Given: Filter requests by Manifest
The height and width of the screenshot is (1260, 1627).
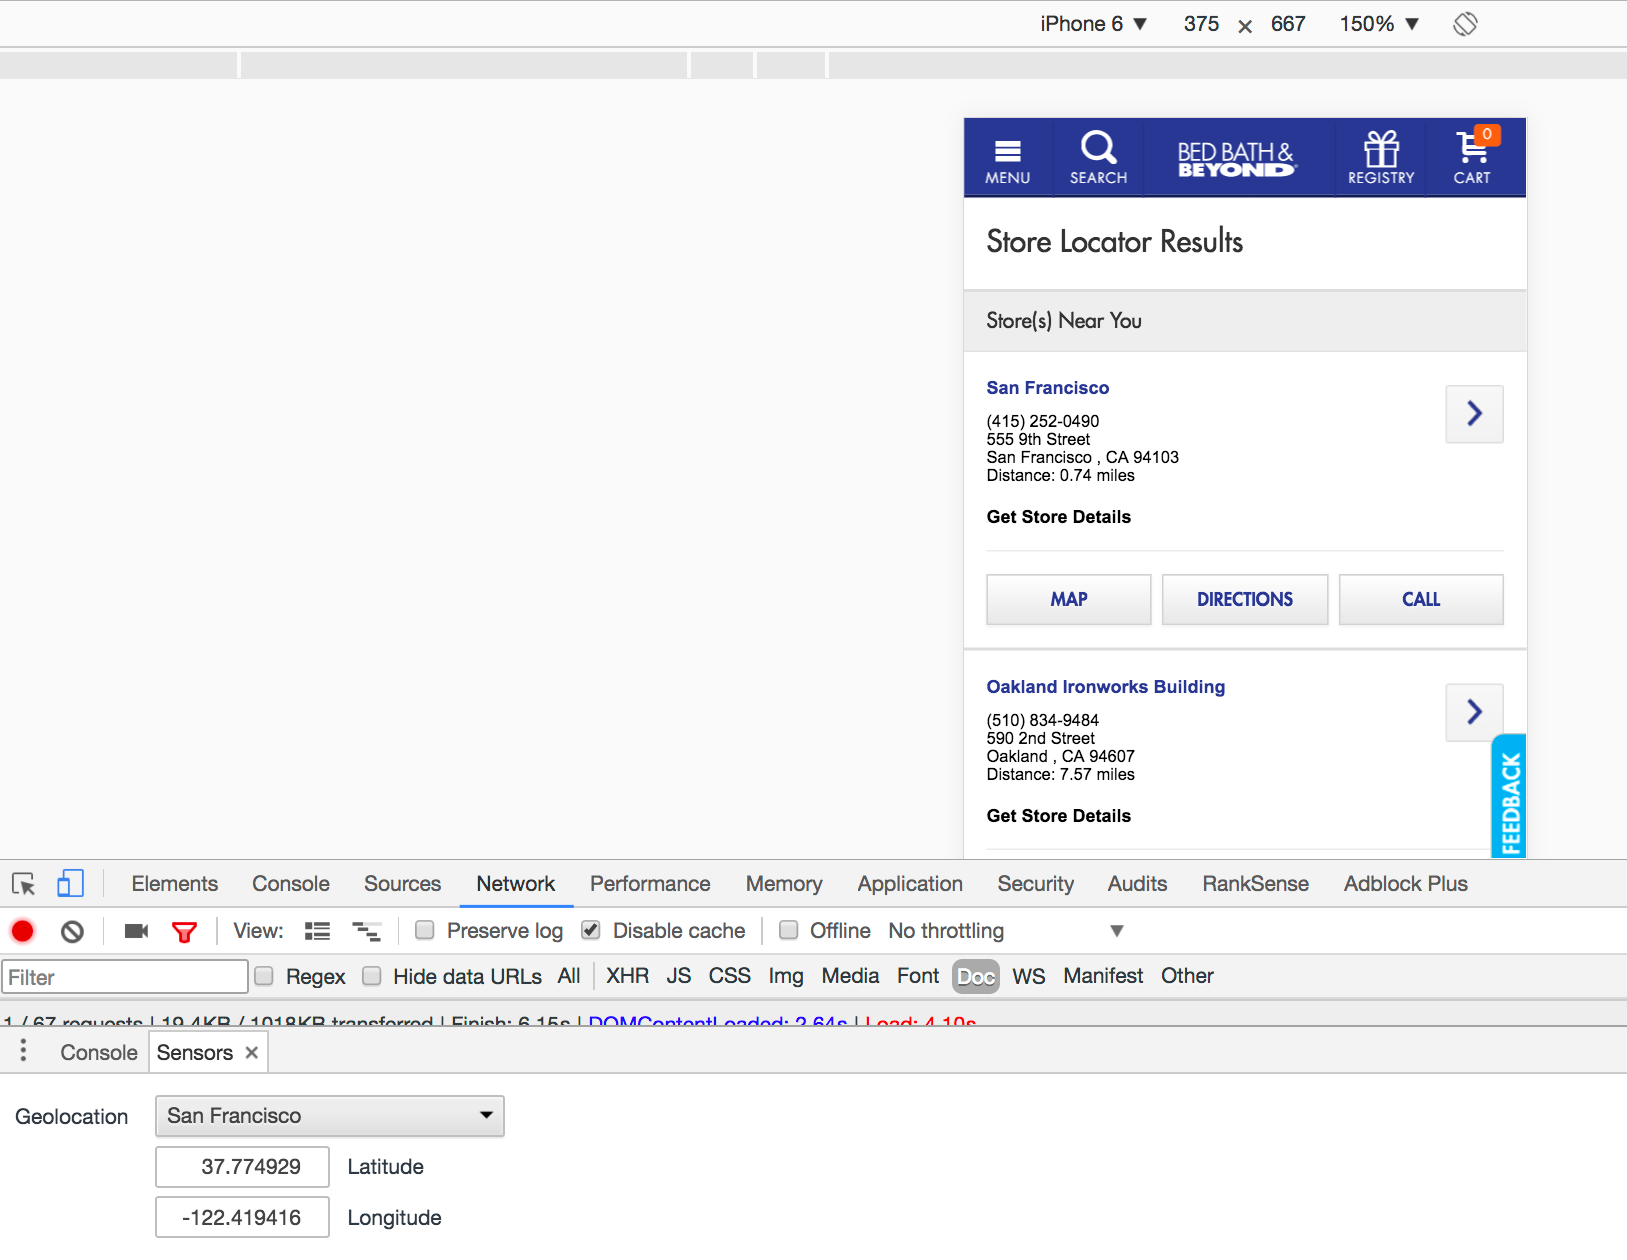Looking at the screenshot, I should [x=1103, y=976].
